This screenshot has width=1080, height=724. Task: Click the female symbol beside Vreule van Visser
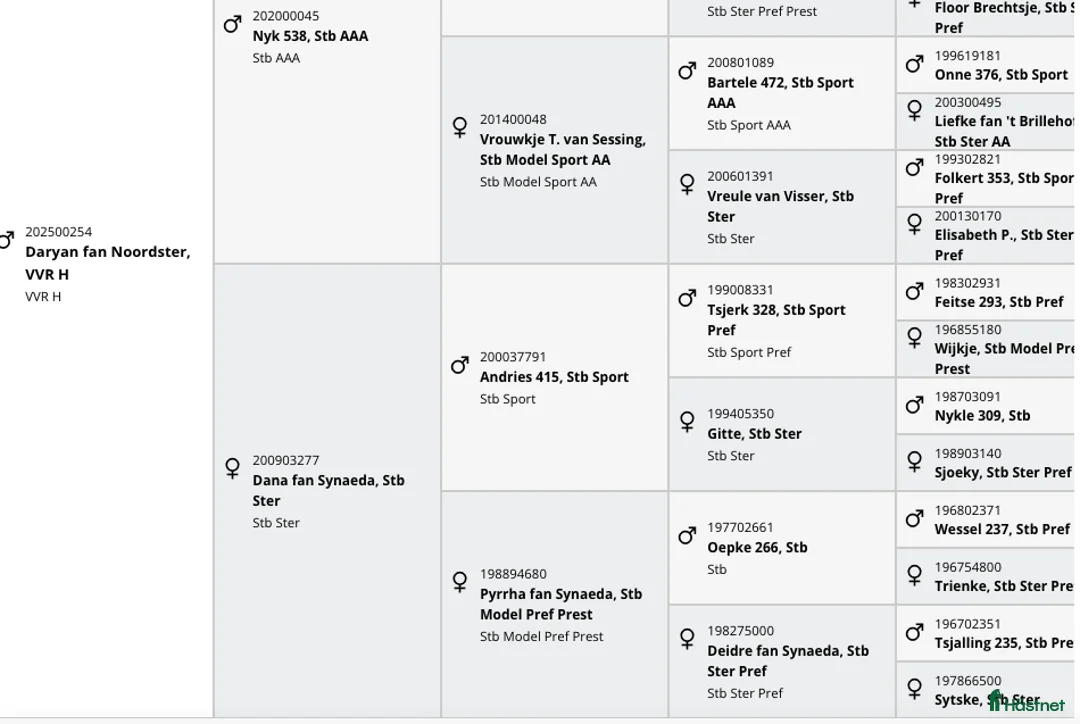click(x=687, y=185)
